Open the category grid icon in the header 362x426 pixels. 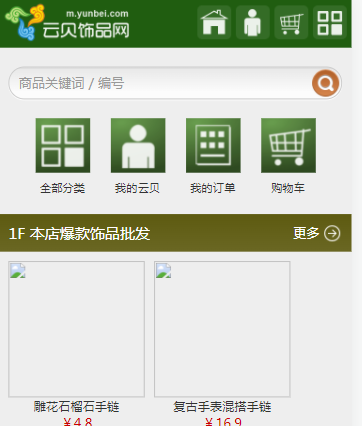click(330, 22)
